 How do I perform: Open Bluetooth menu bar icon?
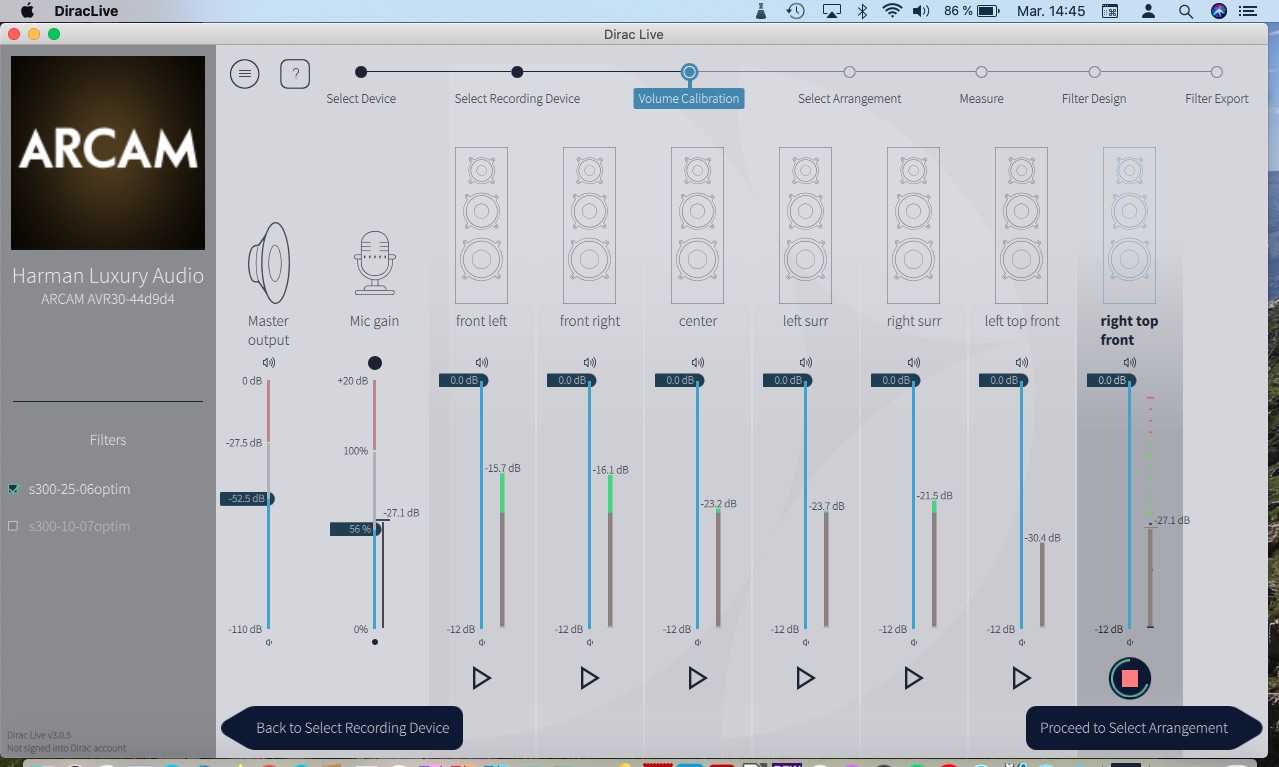(x=862, y=11)
